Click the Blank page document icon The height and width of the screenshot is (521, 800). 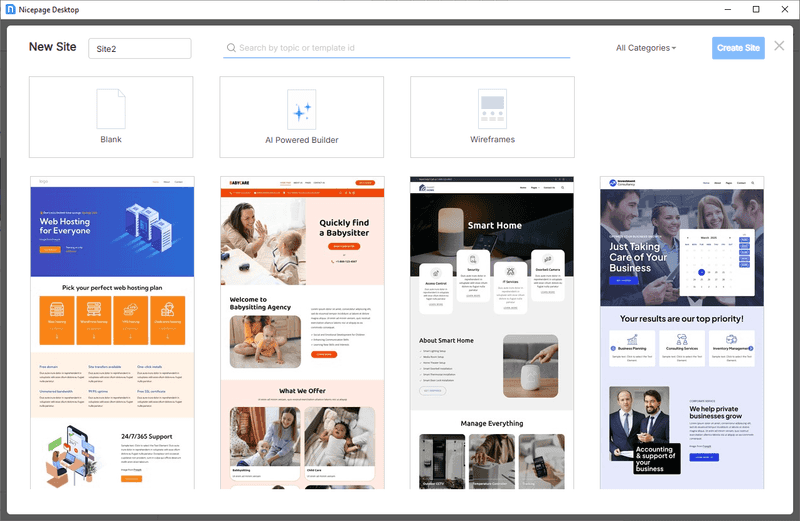point(111,109)
